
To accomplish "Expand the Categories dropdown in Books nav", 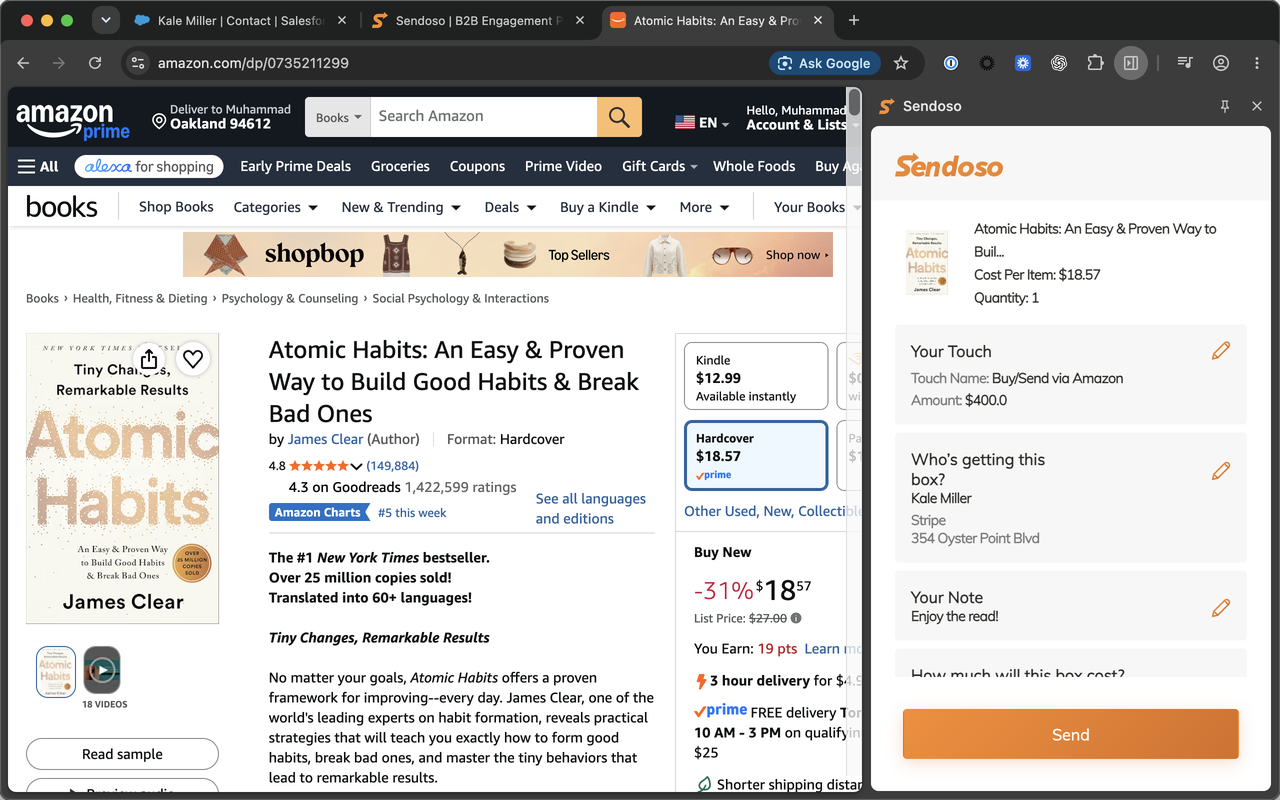I will point(276,207).
